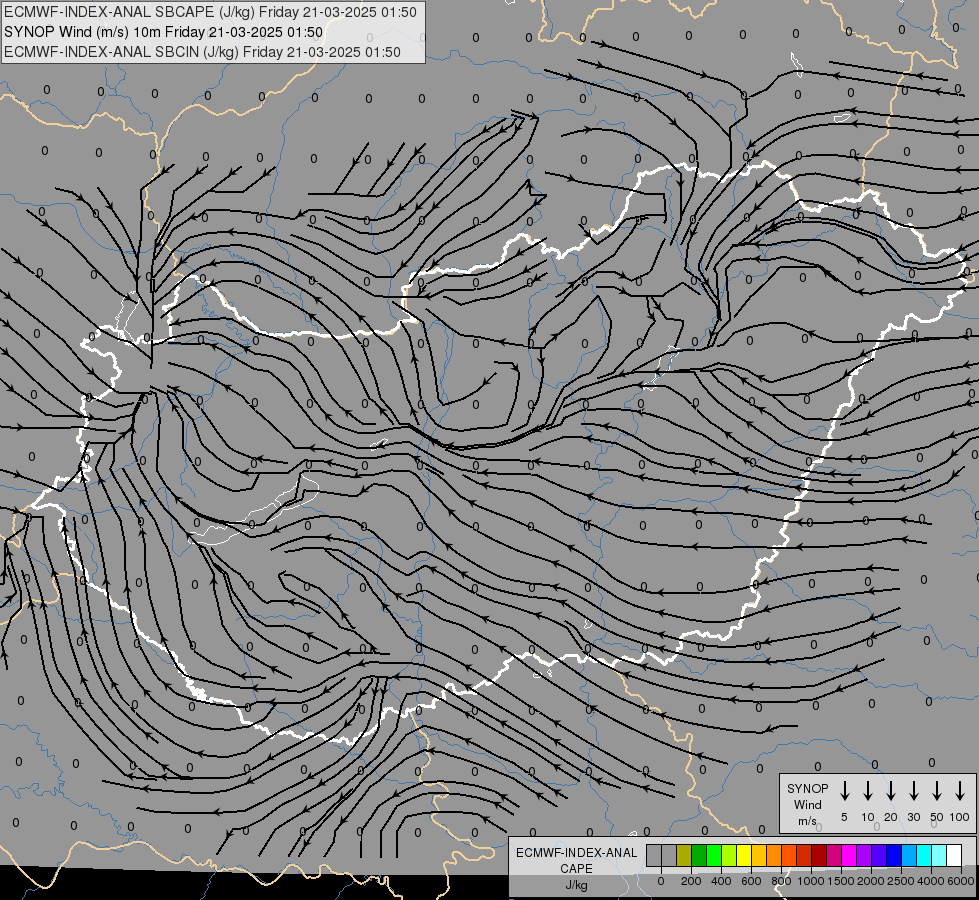Pick the white swatch at 6000

point(953,855)
